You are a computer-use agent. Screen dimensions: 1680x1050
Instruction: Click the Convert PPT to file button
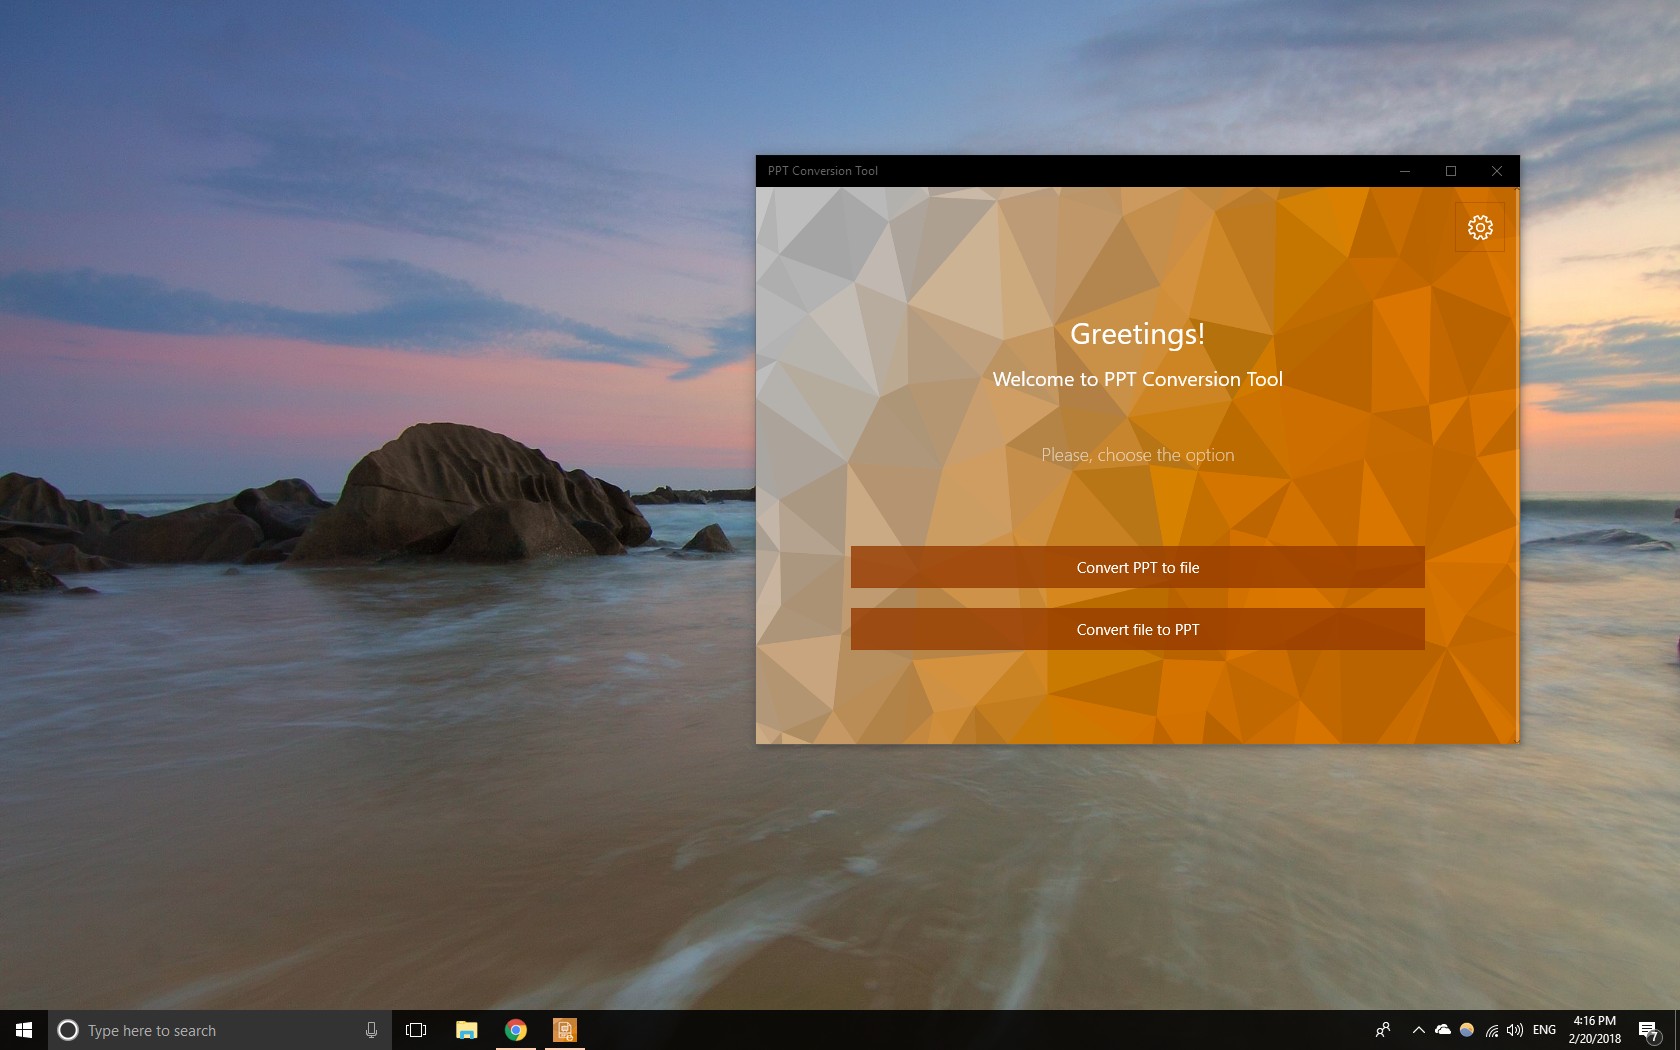coord(1137,567)
